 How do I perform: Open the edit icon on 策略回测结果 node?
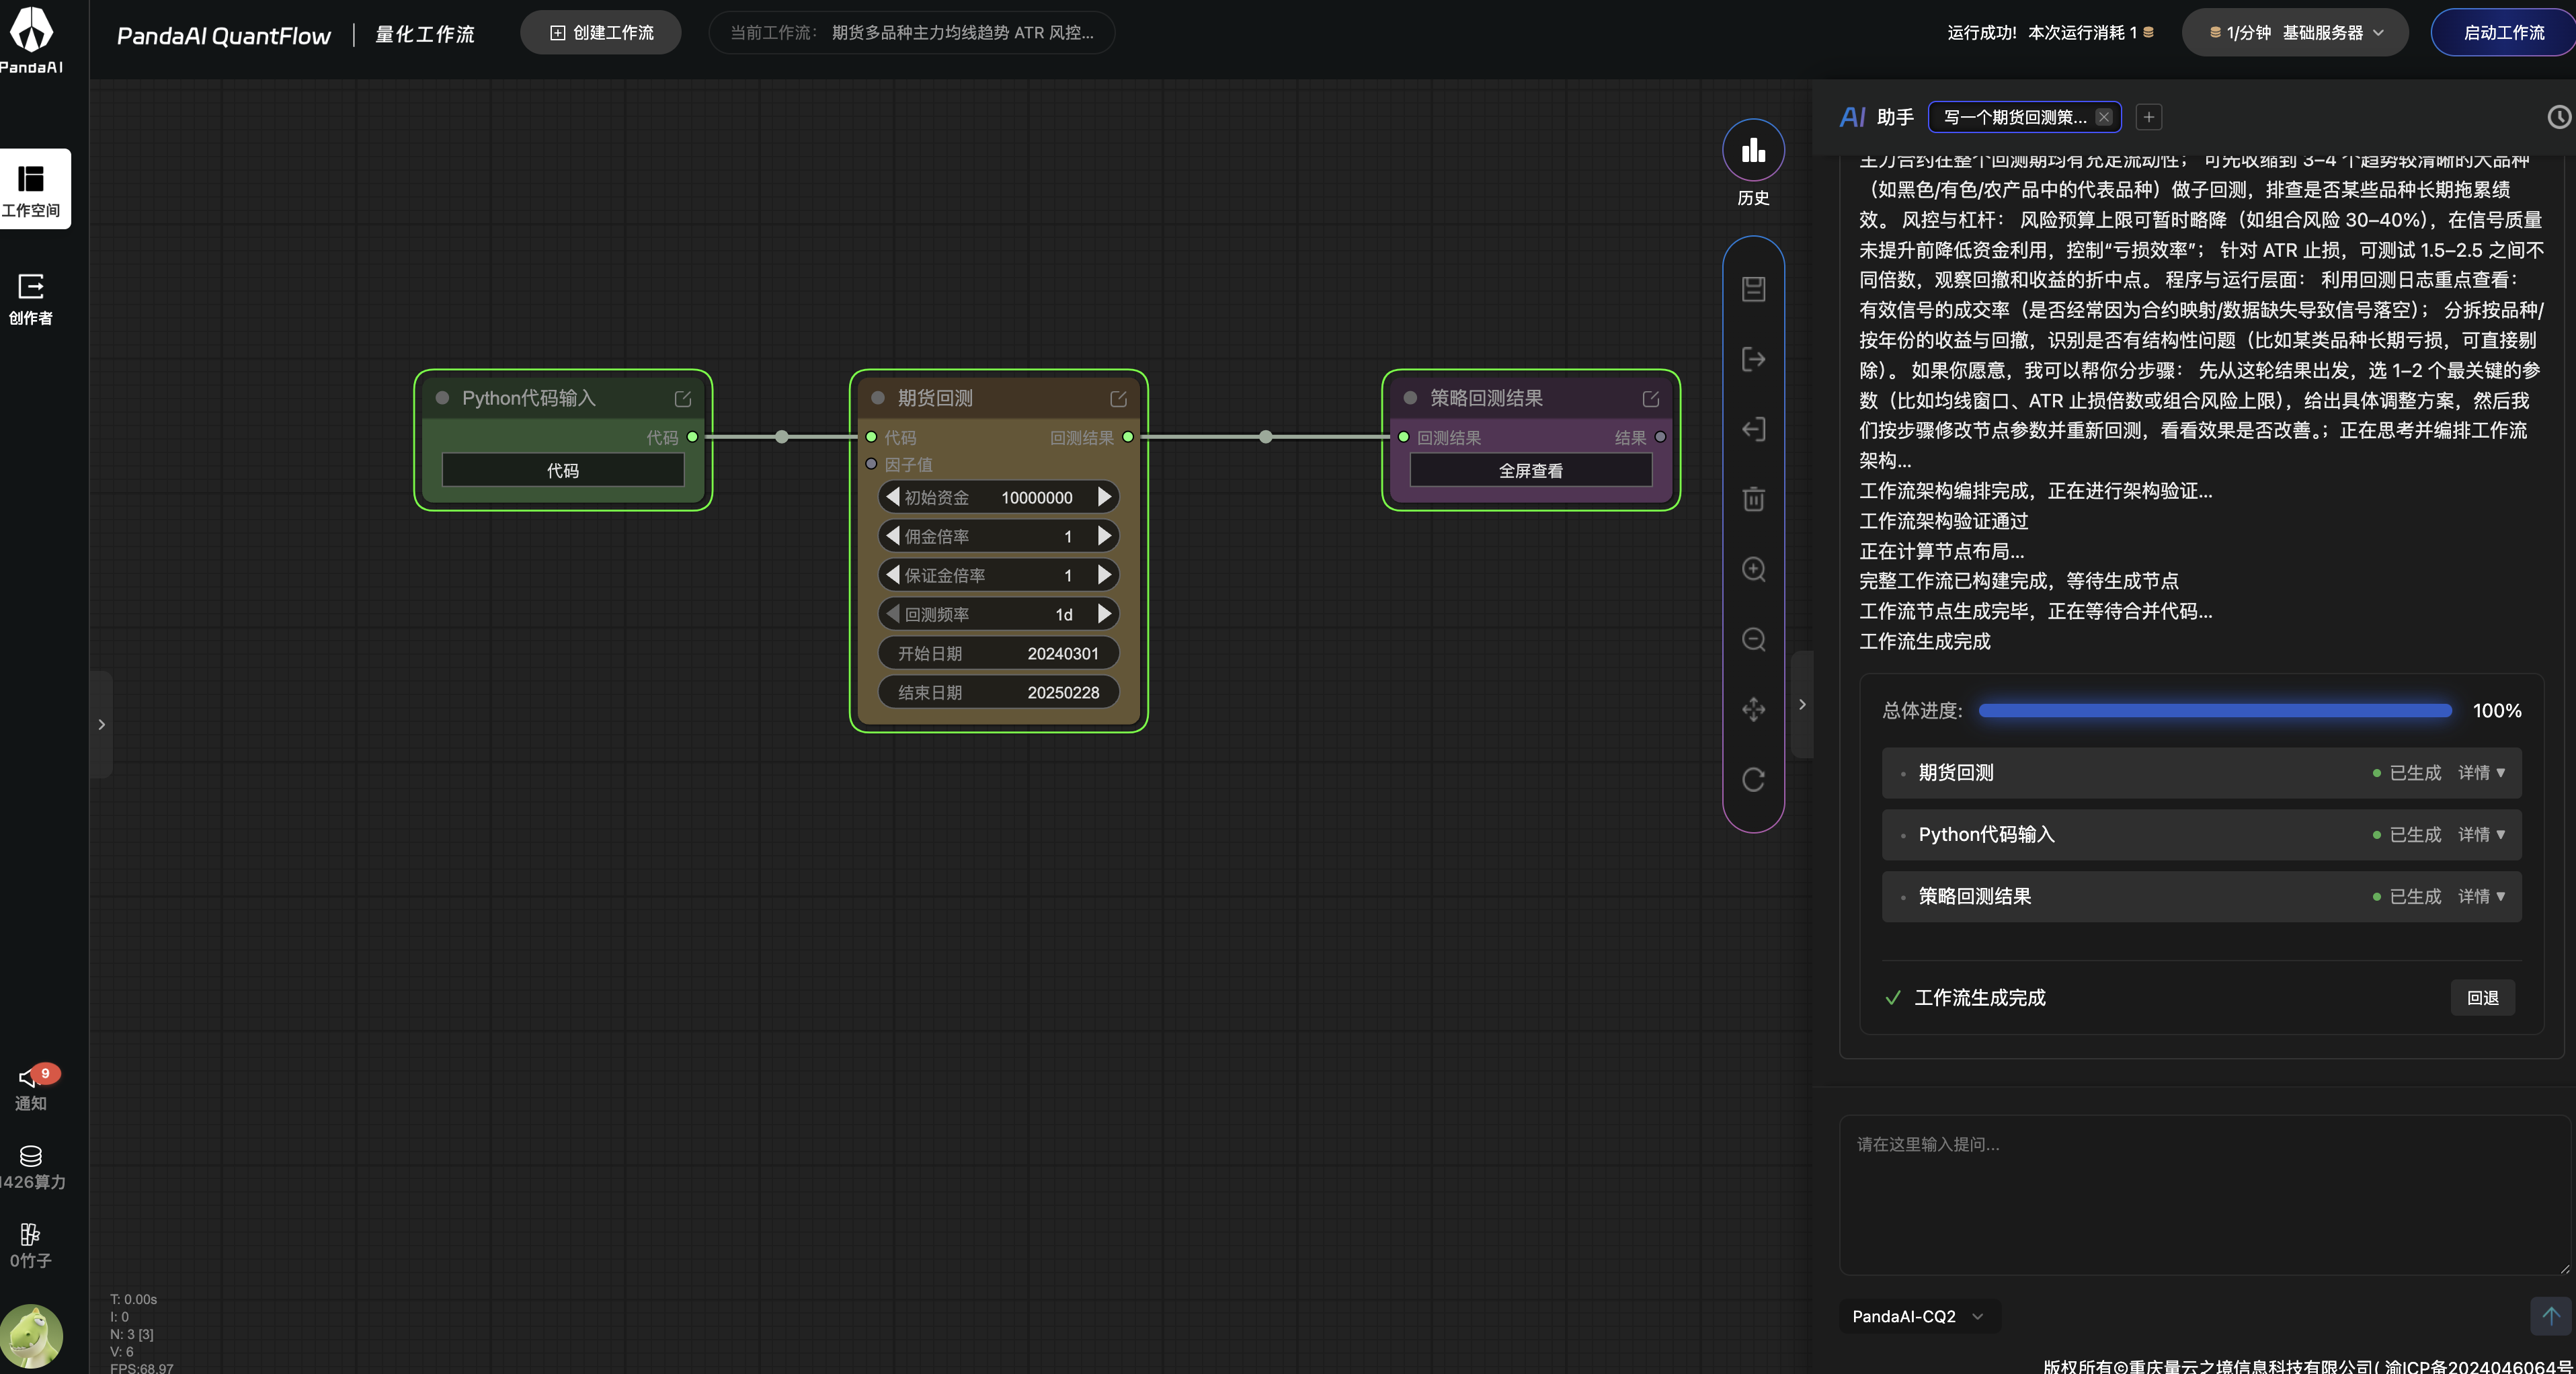click(1651, 399)
